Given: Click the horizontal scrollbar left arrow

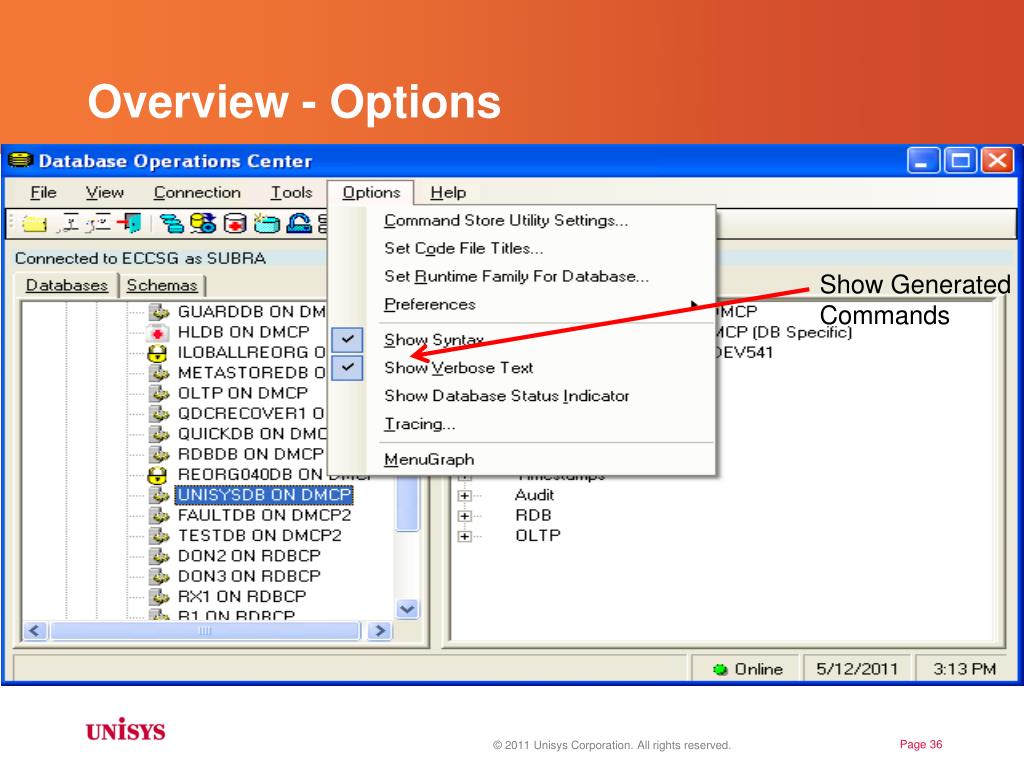Looking at the screenshot, I should point(35,631).
